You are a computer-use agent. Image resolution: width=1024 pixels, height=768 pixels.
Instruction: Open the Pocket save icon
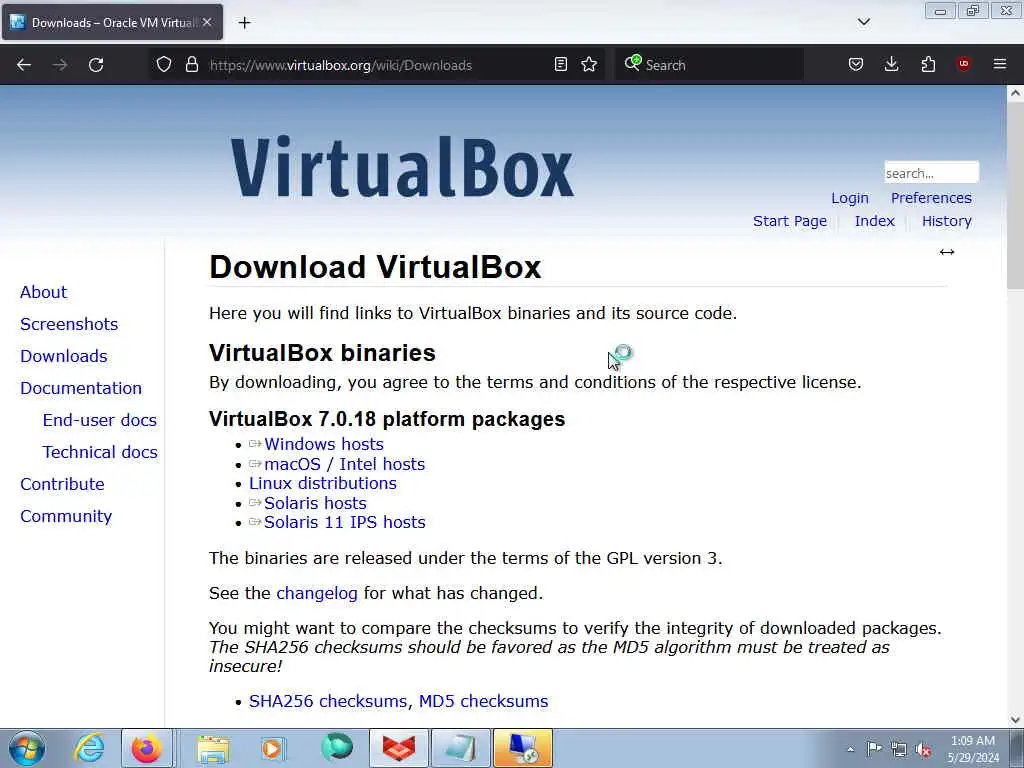point(856,64)
